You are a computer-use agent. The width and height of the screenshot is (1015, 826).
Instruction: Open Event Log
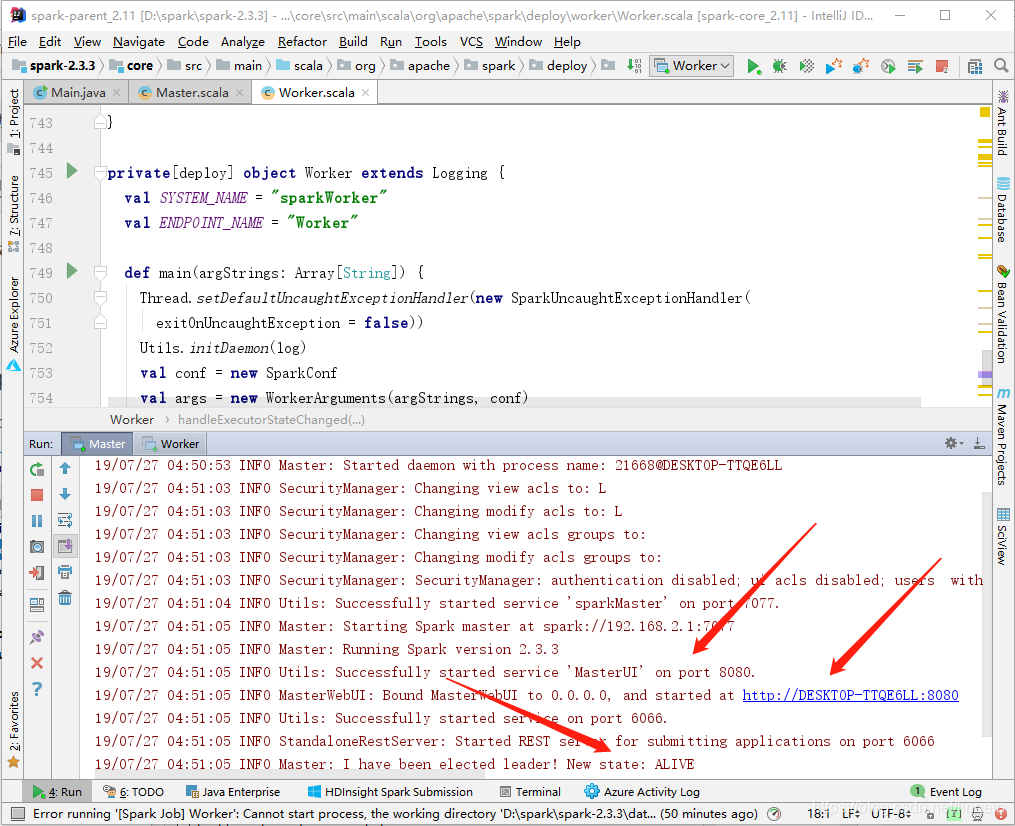coord(946,792)
